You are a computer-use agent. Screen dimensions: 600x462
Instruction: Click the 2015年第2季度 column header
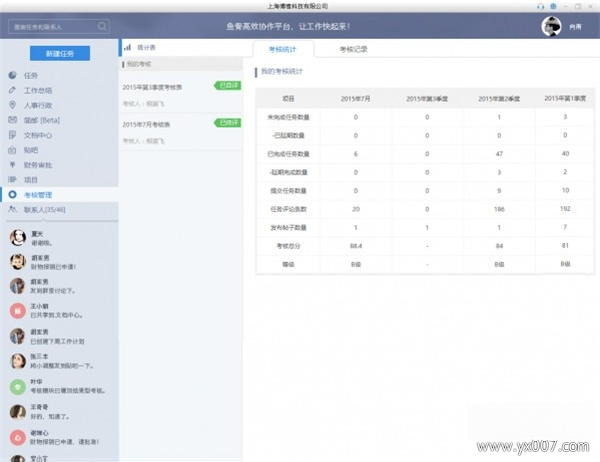pos(499,99)
